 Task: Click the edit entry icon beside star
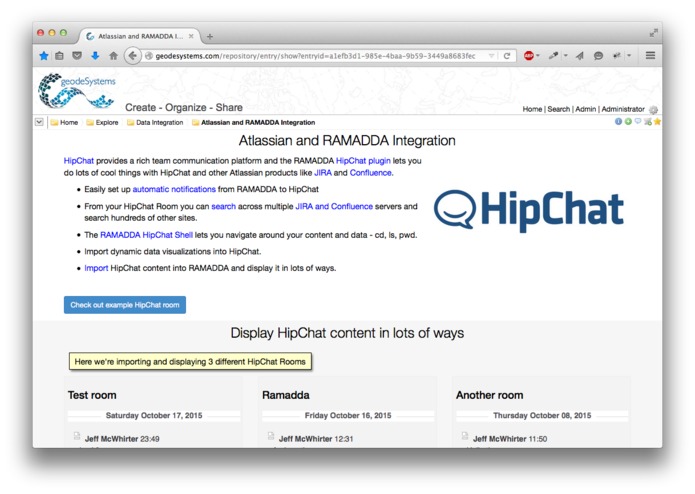point(648,121)
